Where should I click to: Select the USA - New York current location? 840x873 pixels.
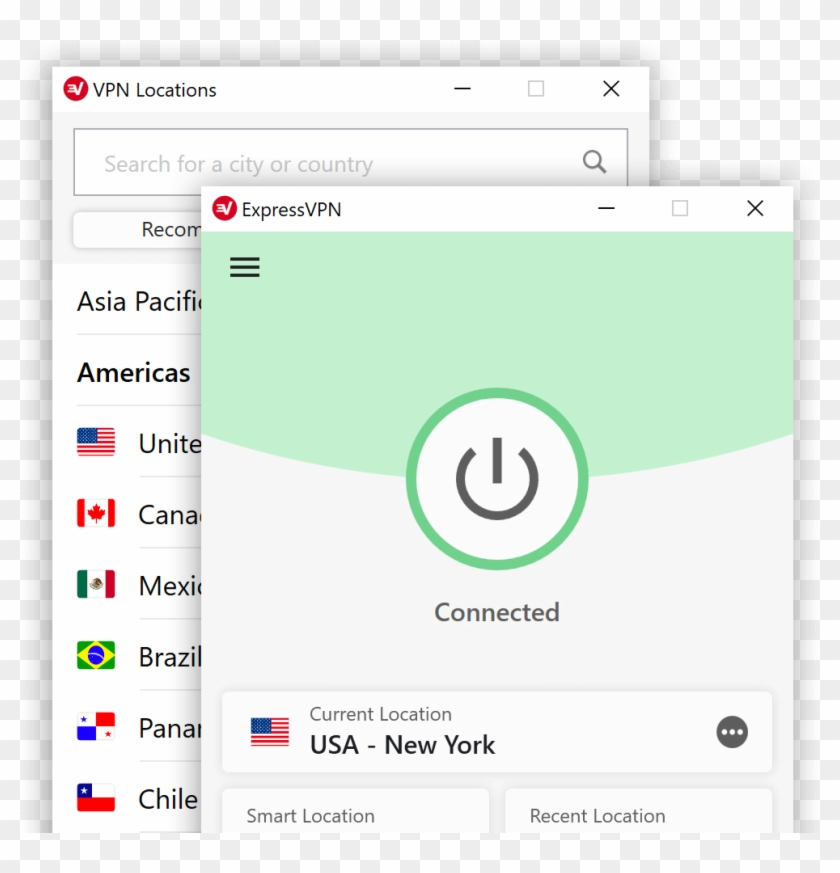497,732
